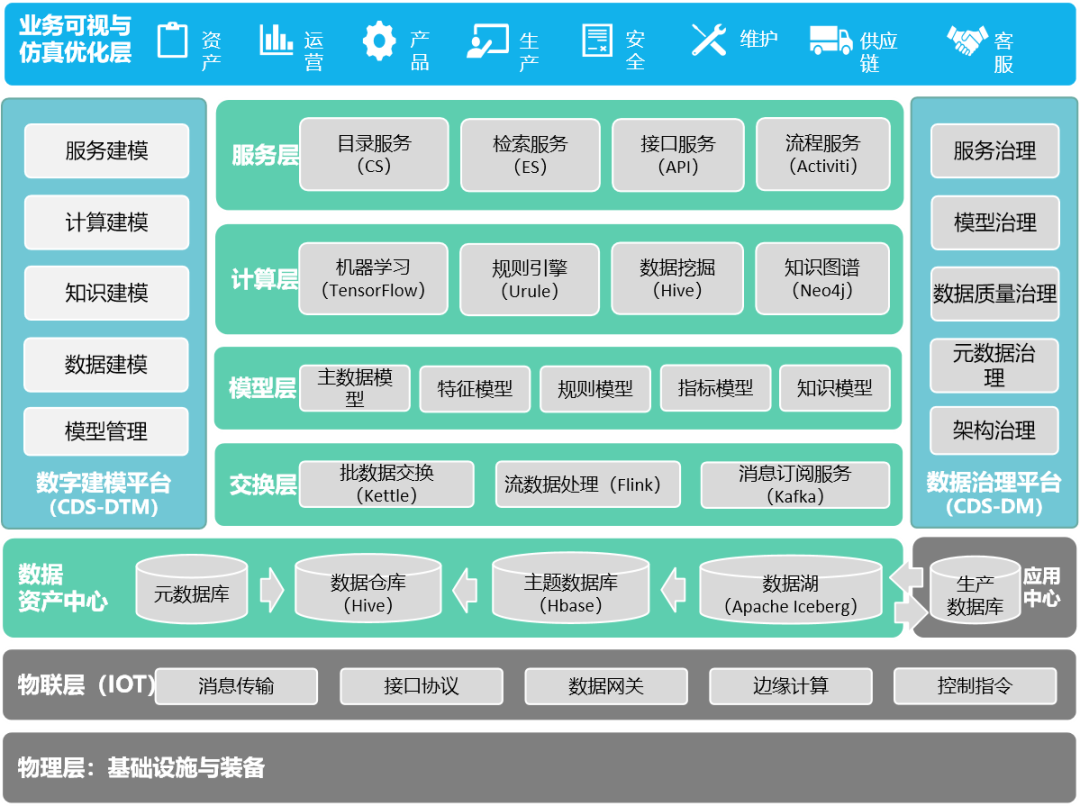Click the 元数据库 database cylinder
The width and height of the screenshot is (1080, 806).
click(x=192, y=589)
